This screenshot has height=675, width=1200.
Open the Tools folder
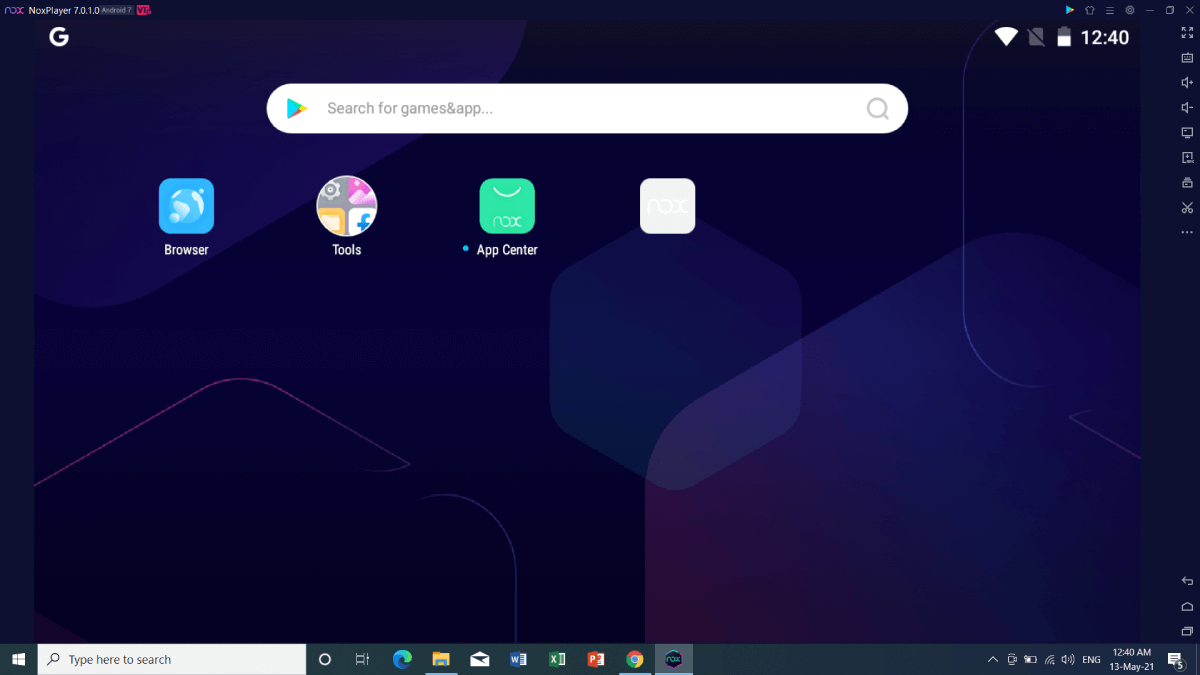(346, 206)
